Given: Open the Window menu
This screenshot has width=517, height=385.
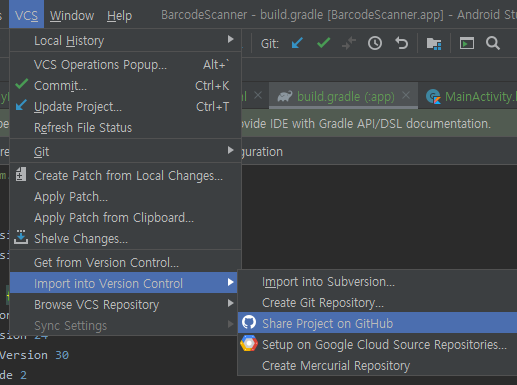Looking at the screenshot, I should pos(72,15).
